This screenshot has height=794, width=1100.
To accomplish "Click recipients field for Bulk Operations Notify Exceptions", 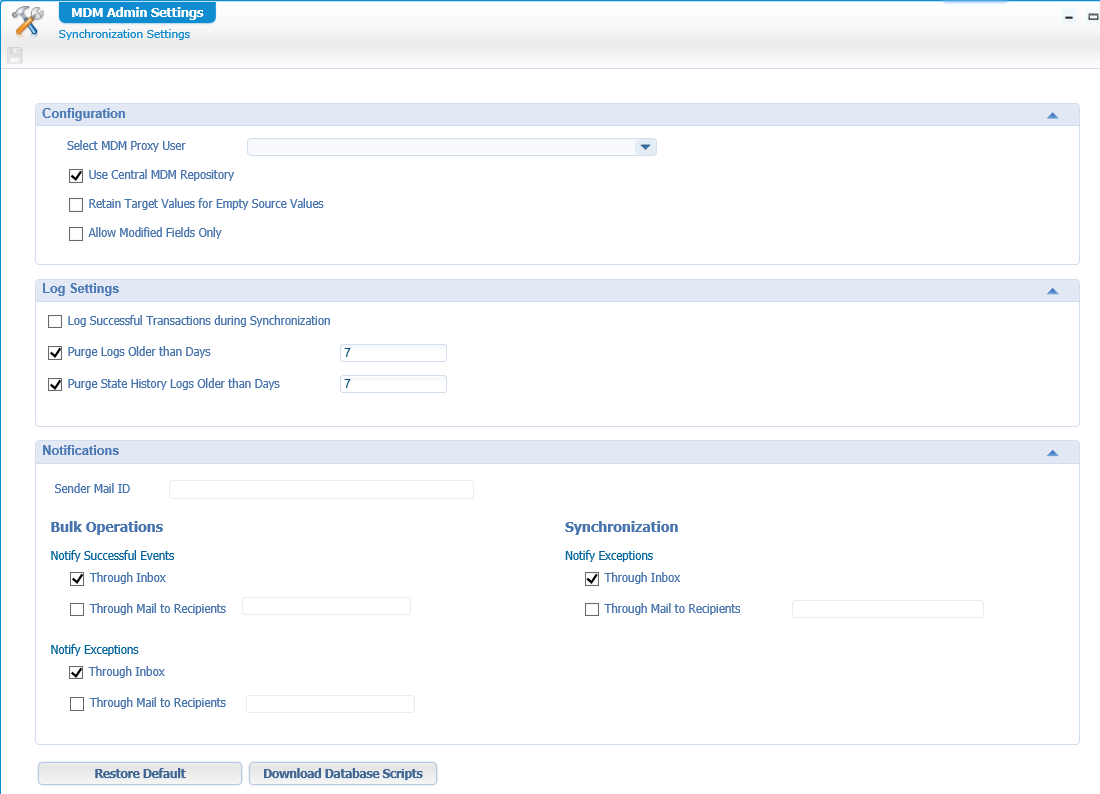I will (x=330, y=704).
